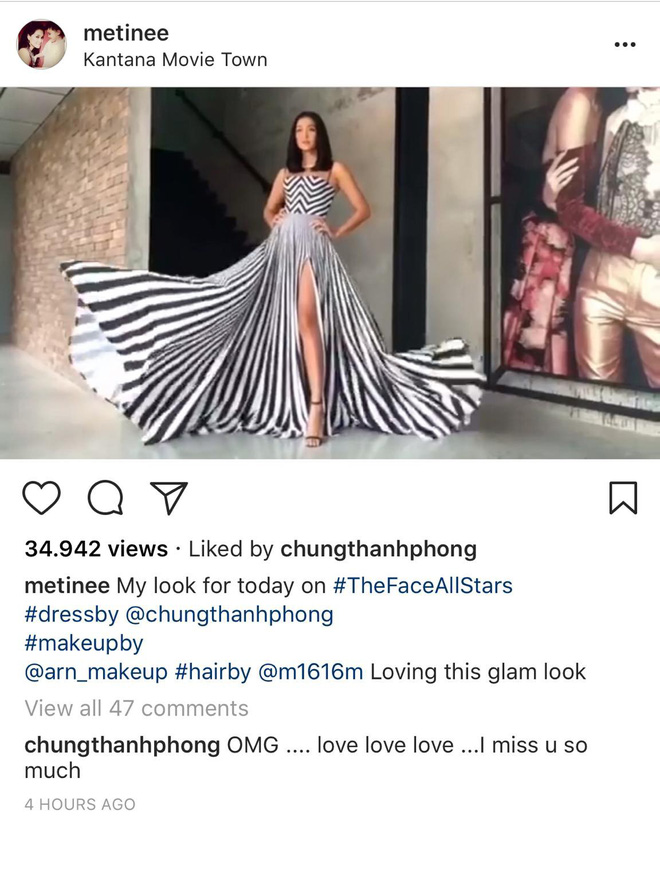Open #dressby hashtag

click(x=71, y=615)
